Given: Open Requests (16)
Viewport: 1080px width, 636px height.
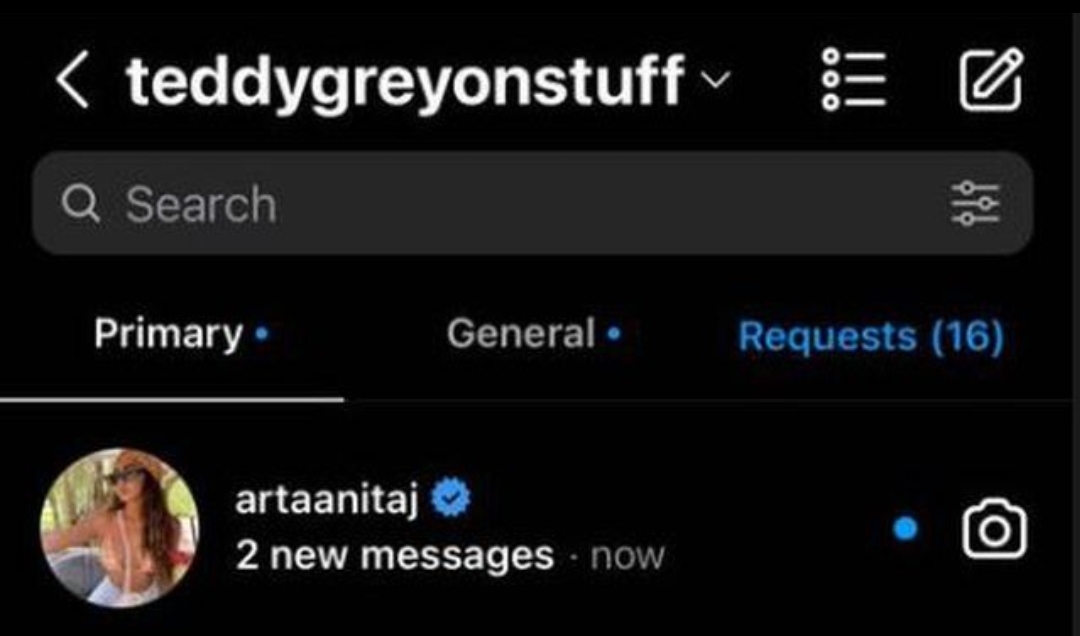Looking at the screenshot, I should (x=871, y=336).
